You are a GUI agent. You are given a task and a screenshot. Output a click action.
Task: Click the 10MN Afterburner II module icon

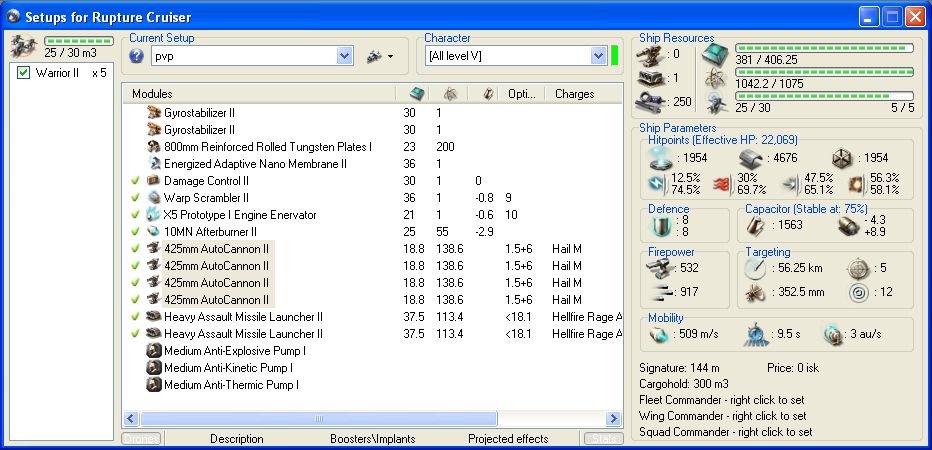(x=154, y=232)
